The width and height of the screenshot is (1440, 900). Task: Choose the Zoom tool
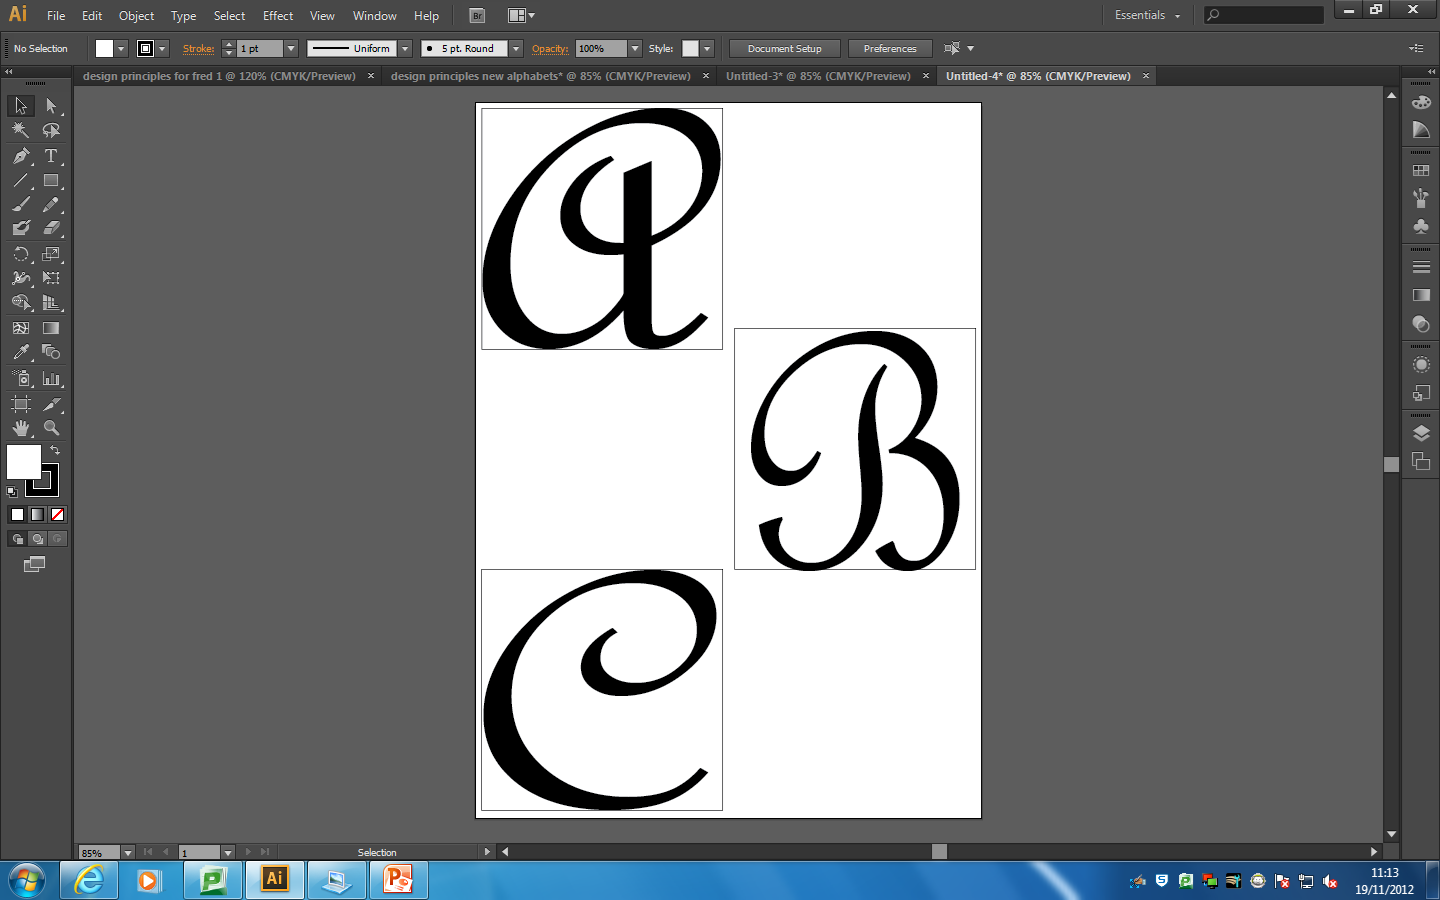point(52,428)
